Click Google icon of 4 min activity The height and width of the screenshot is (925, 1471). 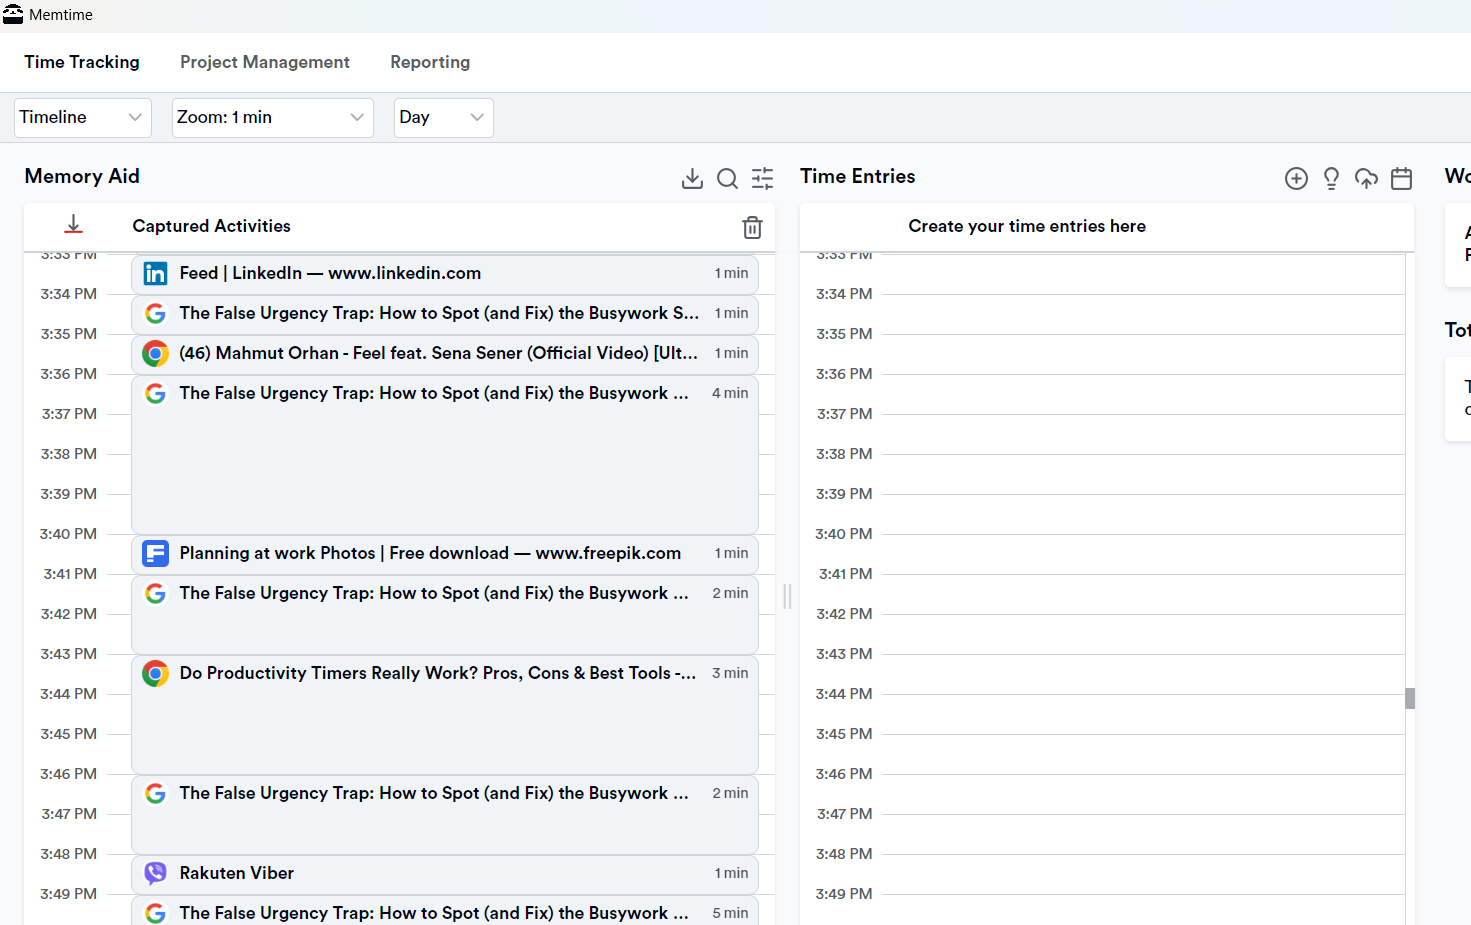click(x=155, y=393)
